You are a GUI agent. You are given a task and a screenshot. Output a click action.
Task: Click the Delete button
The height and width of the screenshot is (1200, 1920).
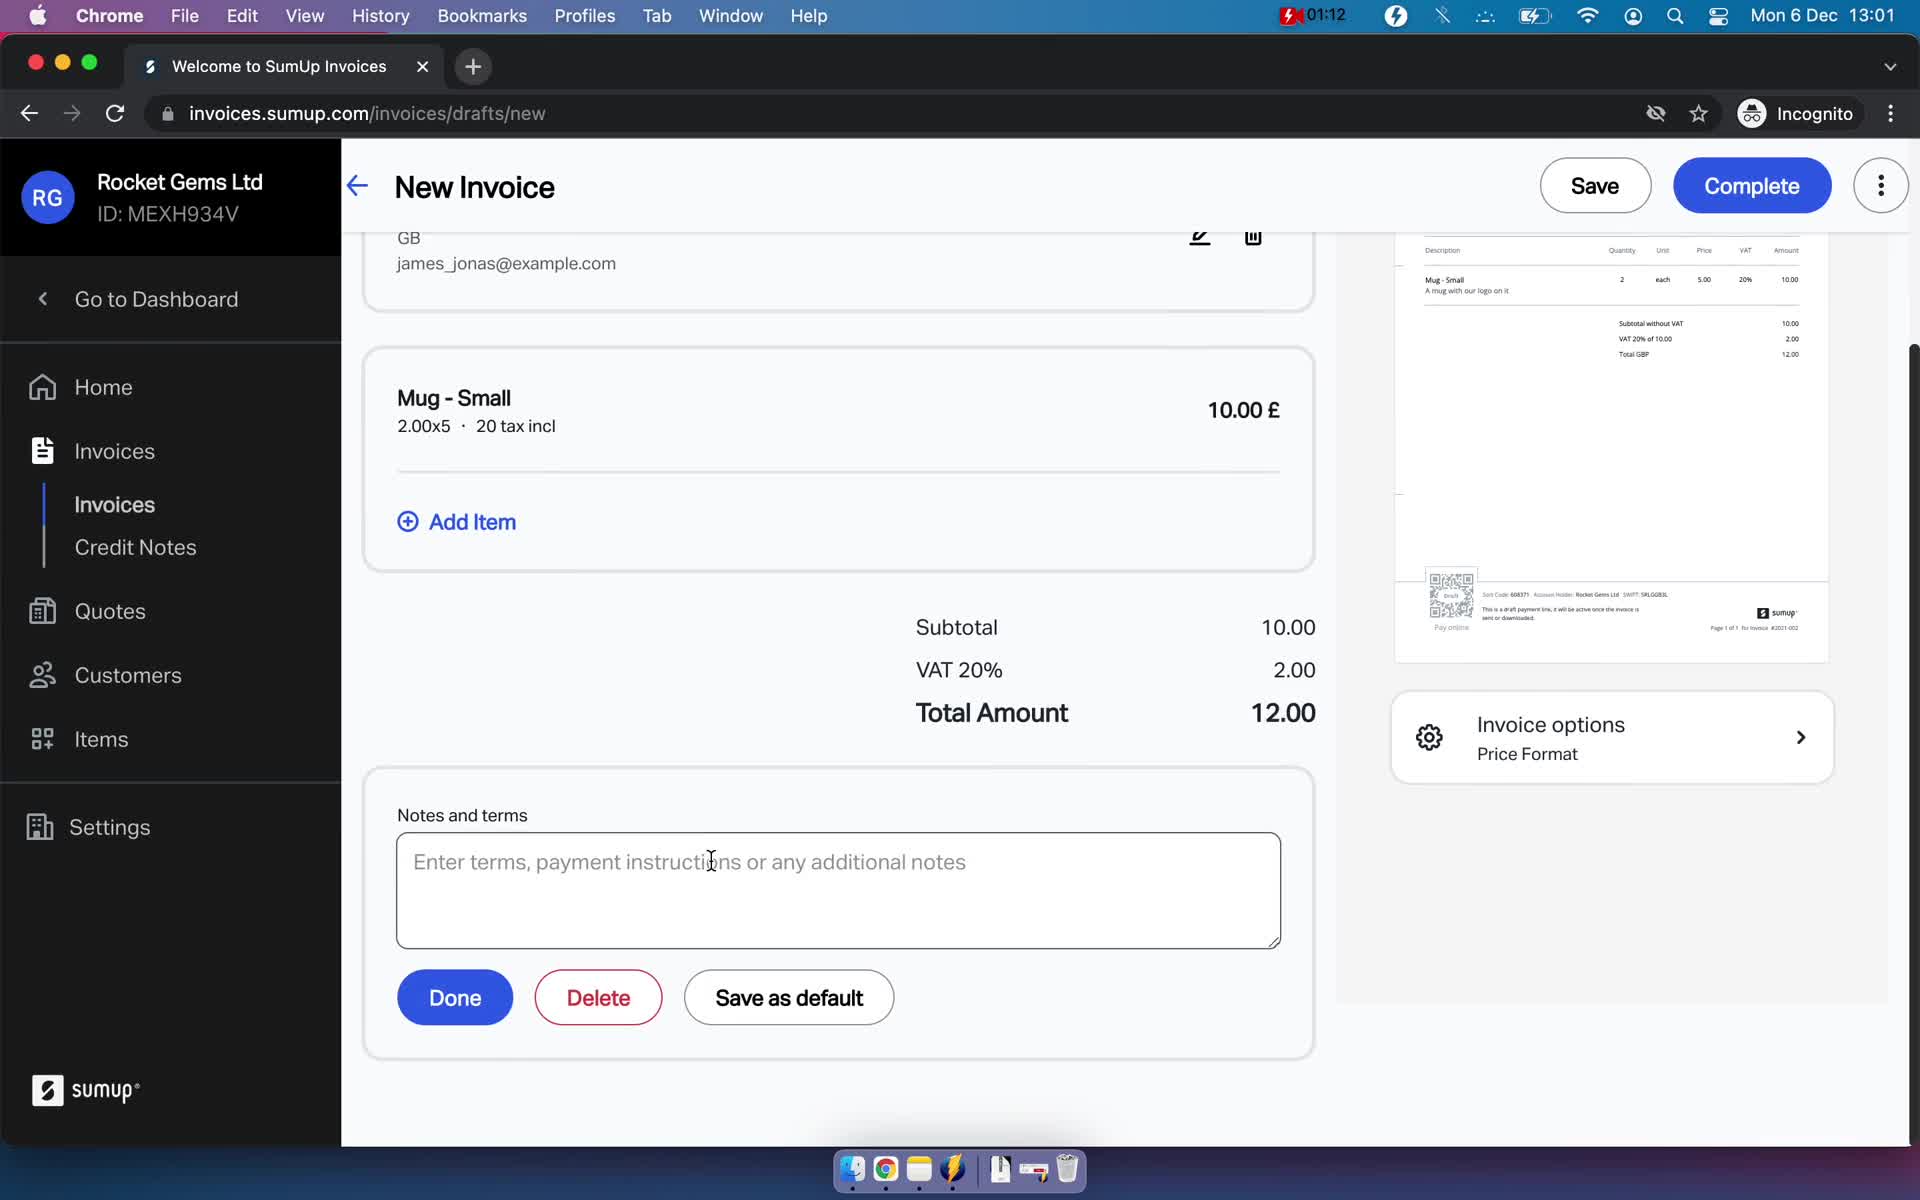[599, 997]
